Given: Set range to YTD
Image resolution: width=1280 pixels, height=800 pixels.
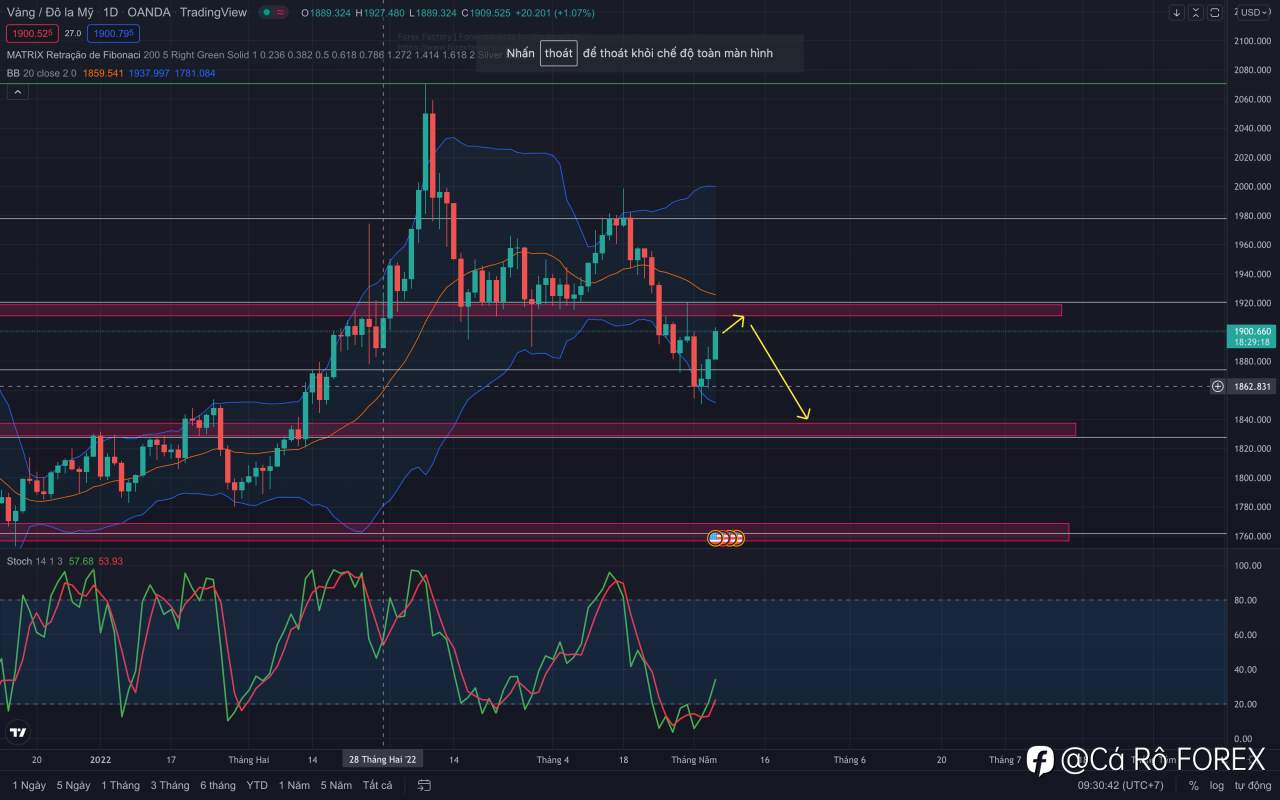Looking at the screenshot, I should coord(257,786).
